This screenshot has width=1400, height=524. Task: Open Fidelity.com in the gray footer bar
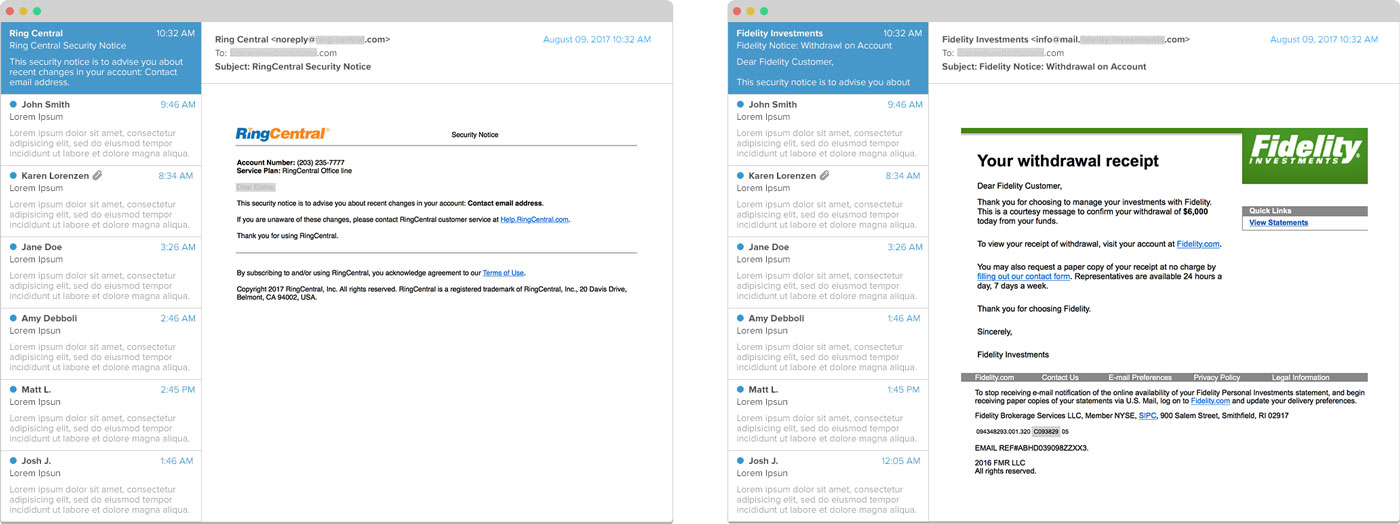[995, 377]
